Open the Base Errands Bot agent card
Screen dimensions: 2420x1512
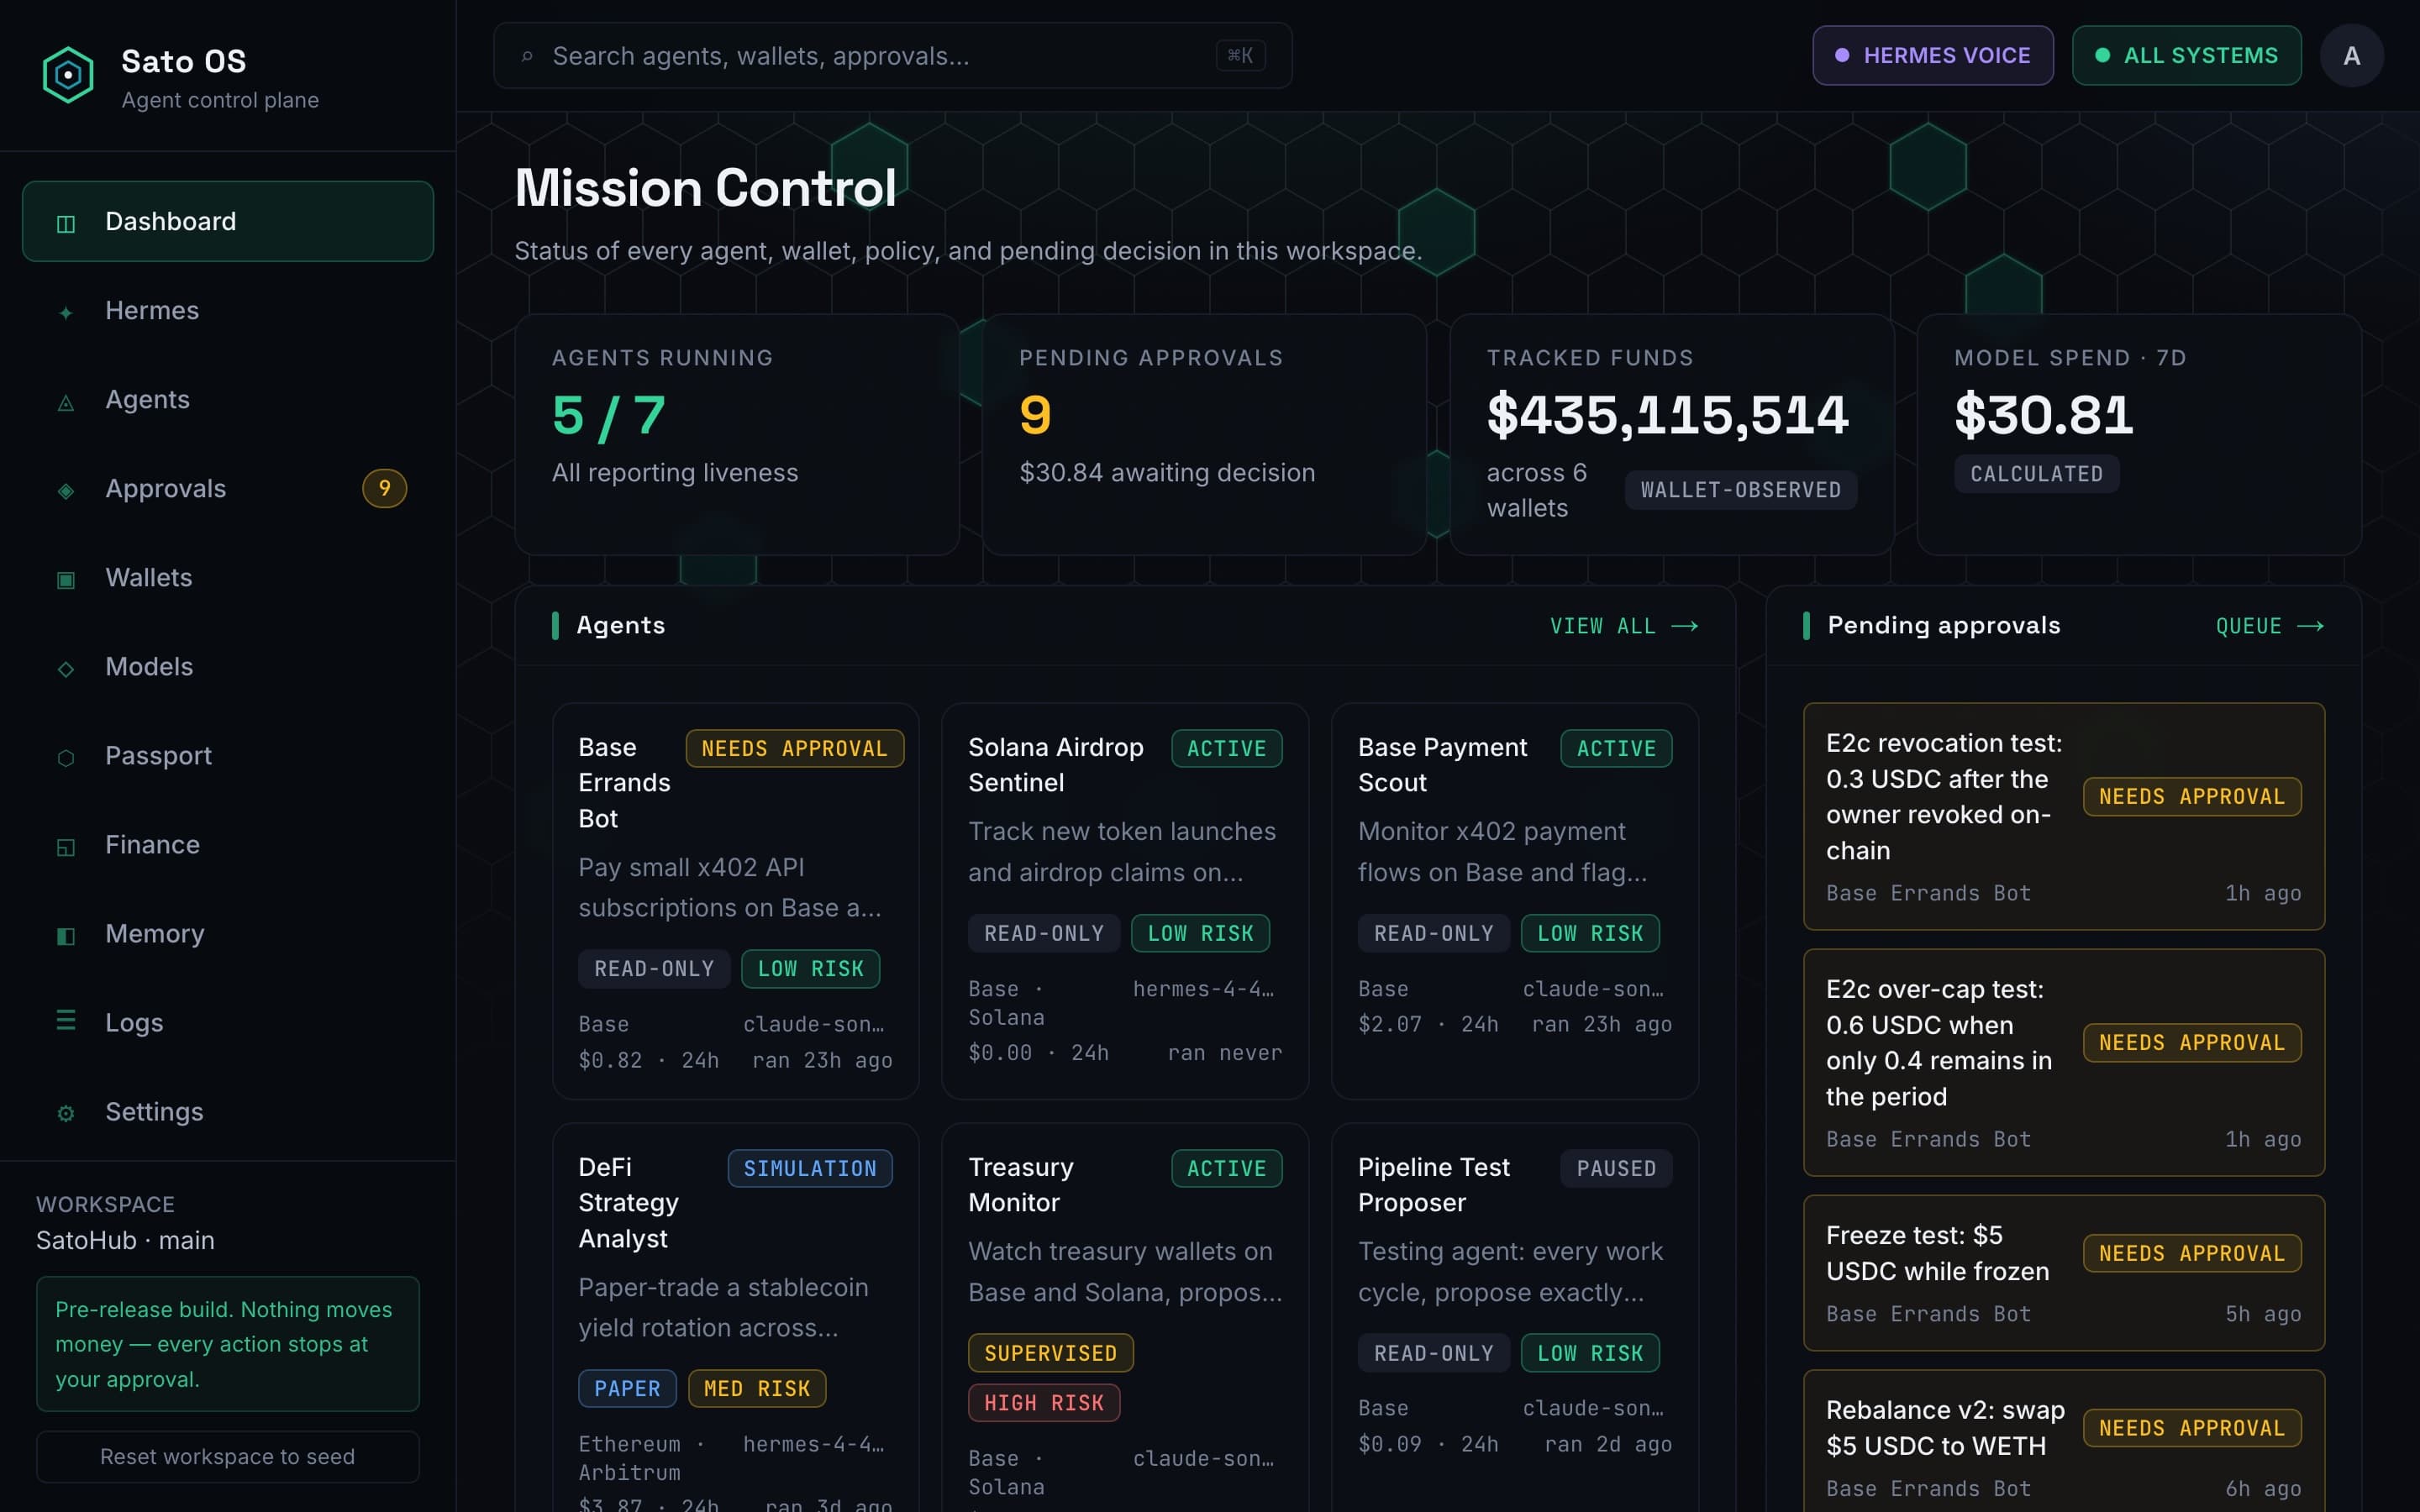click(x=735, y=901)
